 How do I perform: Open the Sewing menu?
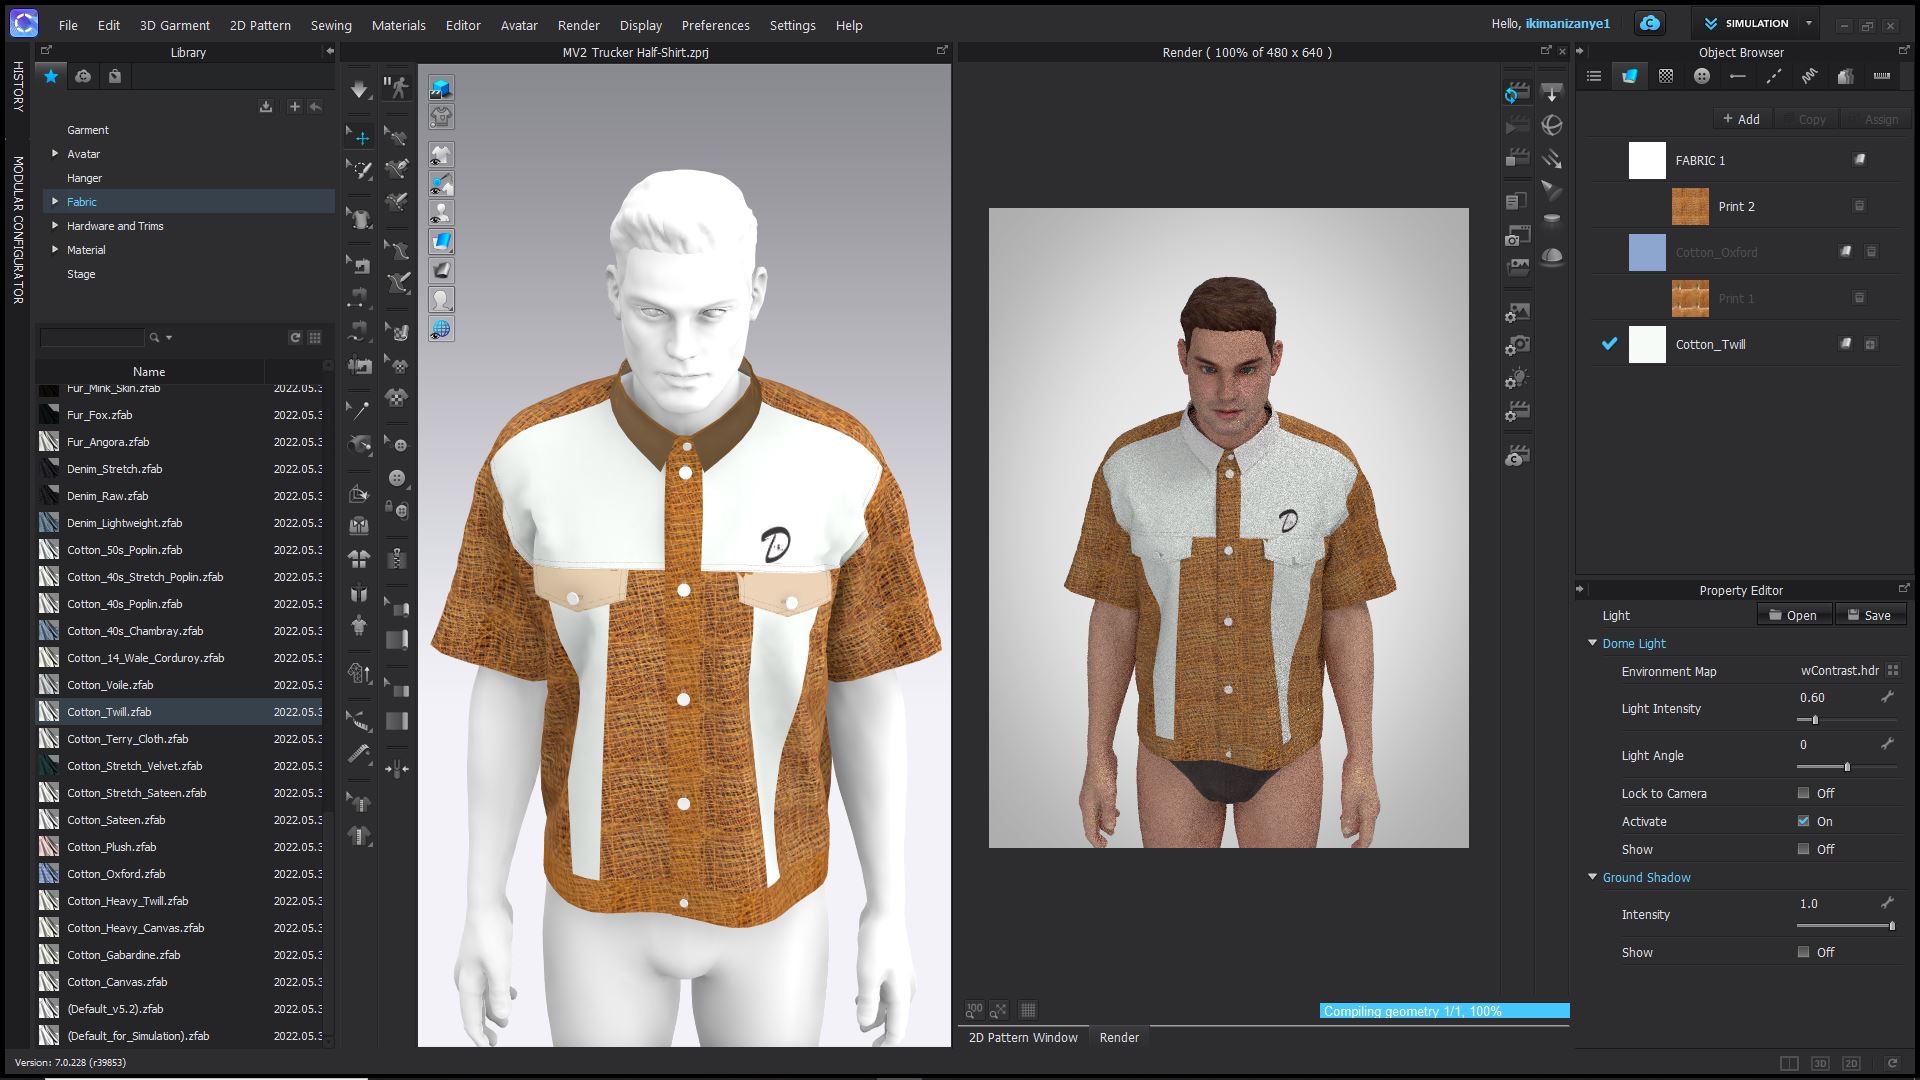pyautogui.click(x=330, y=25)
